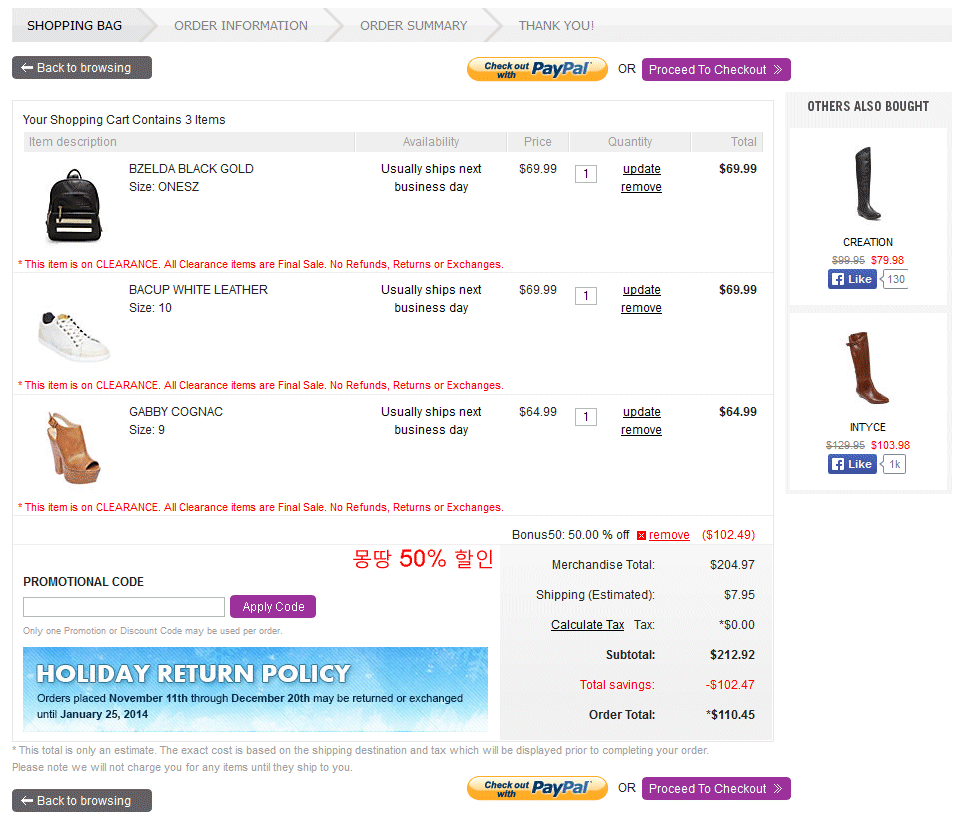Remove the BACUP WHITE LEATHER item
The height and width of the screenshot is (824, 960).
641,308
